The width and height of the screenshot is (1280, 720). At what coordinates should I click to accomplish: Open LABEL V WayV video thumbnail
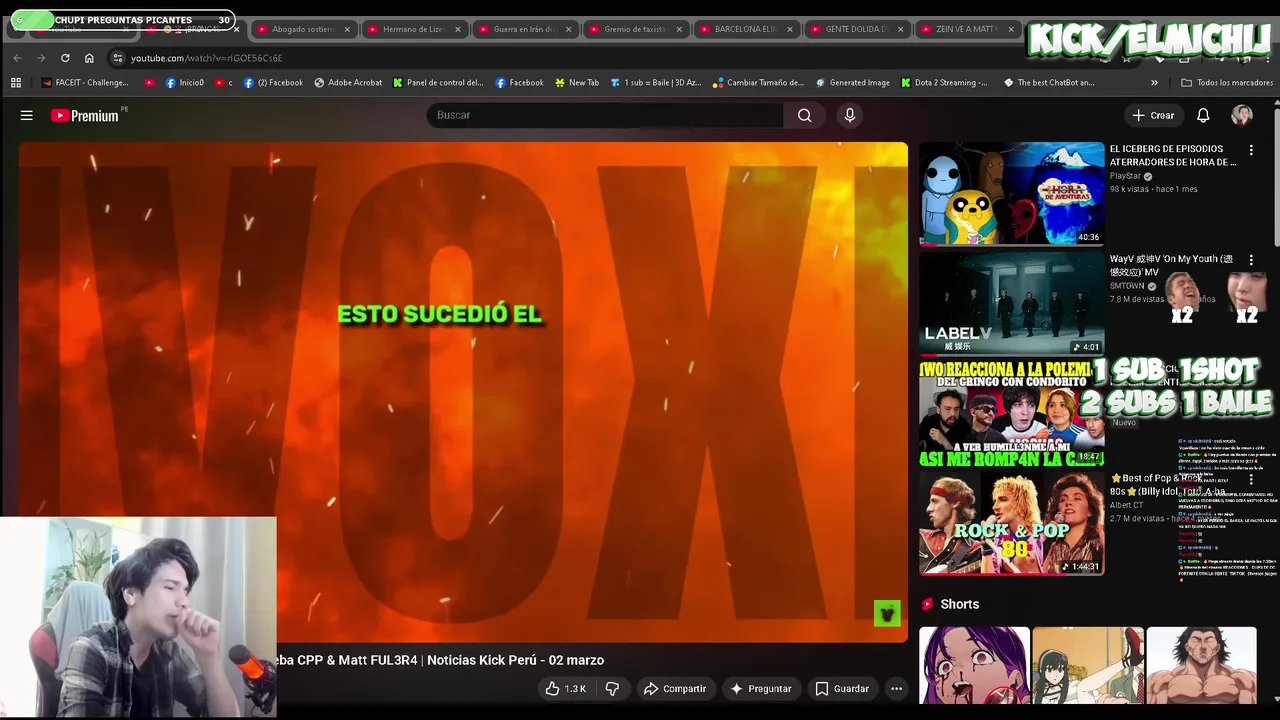(1012, 303)
